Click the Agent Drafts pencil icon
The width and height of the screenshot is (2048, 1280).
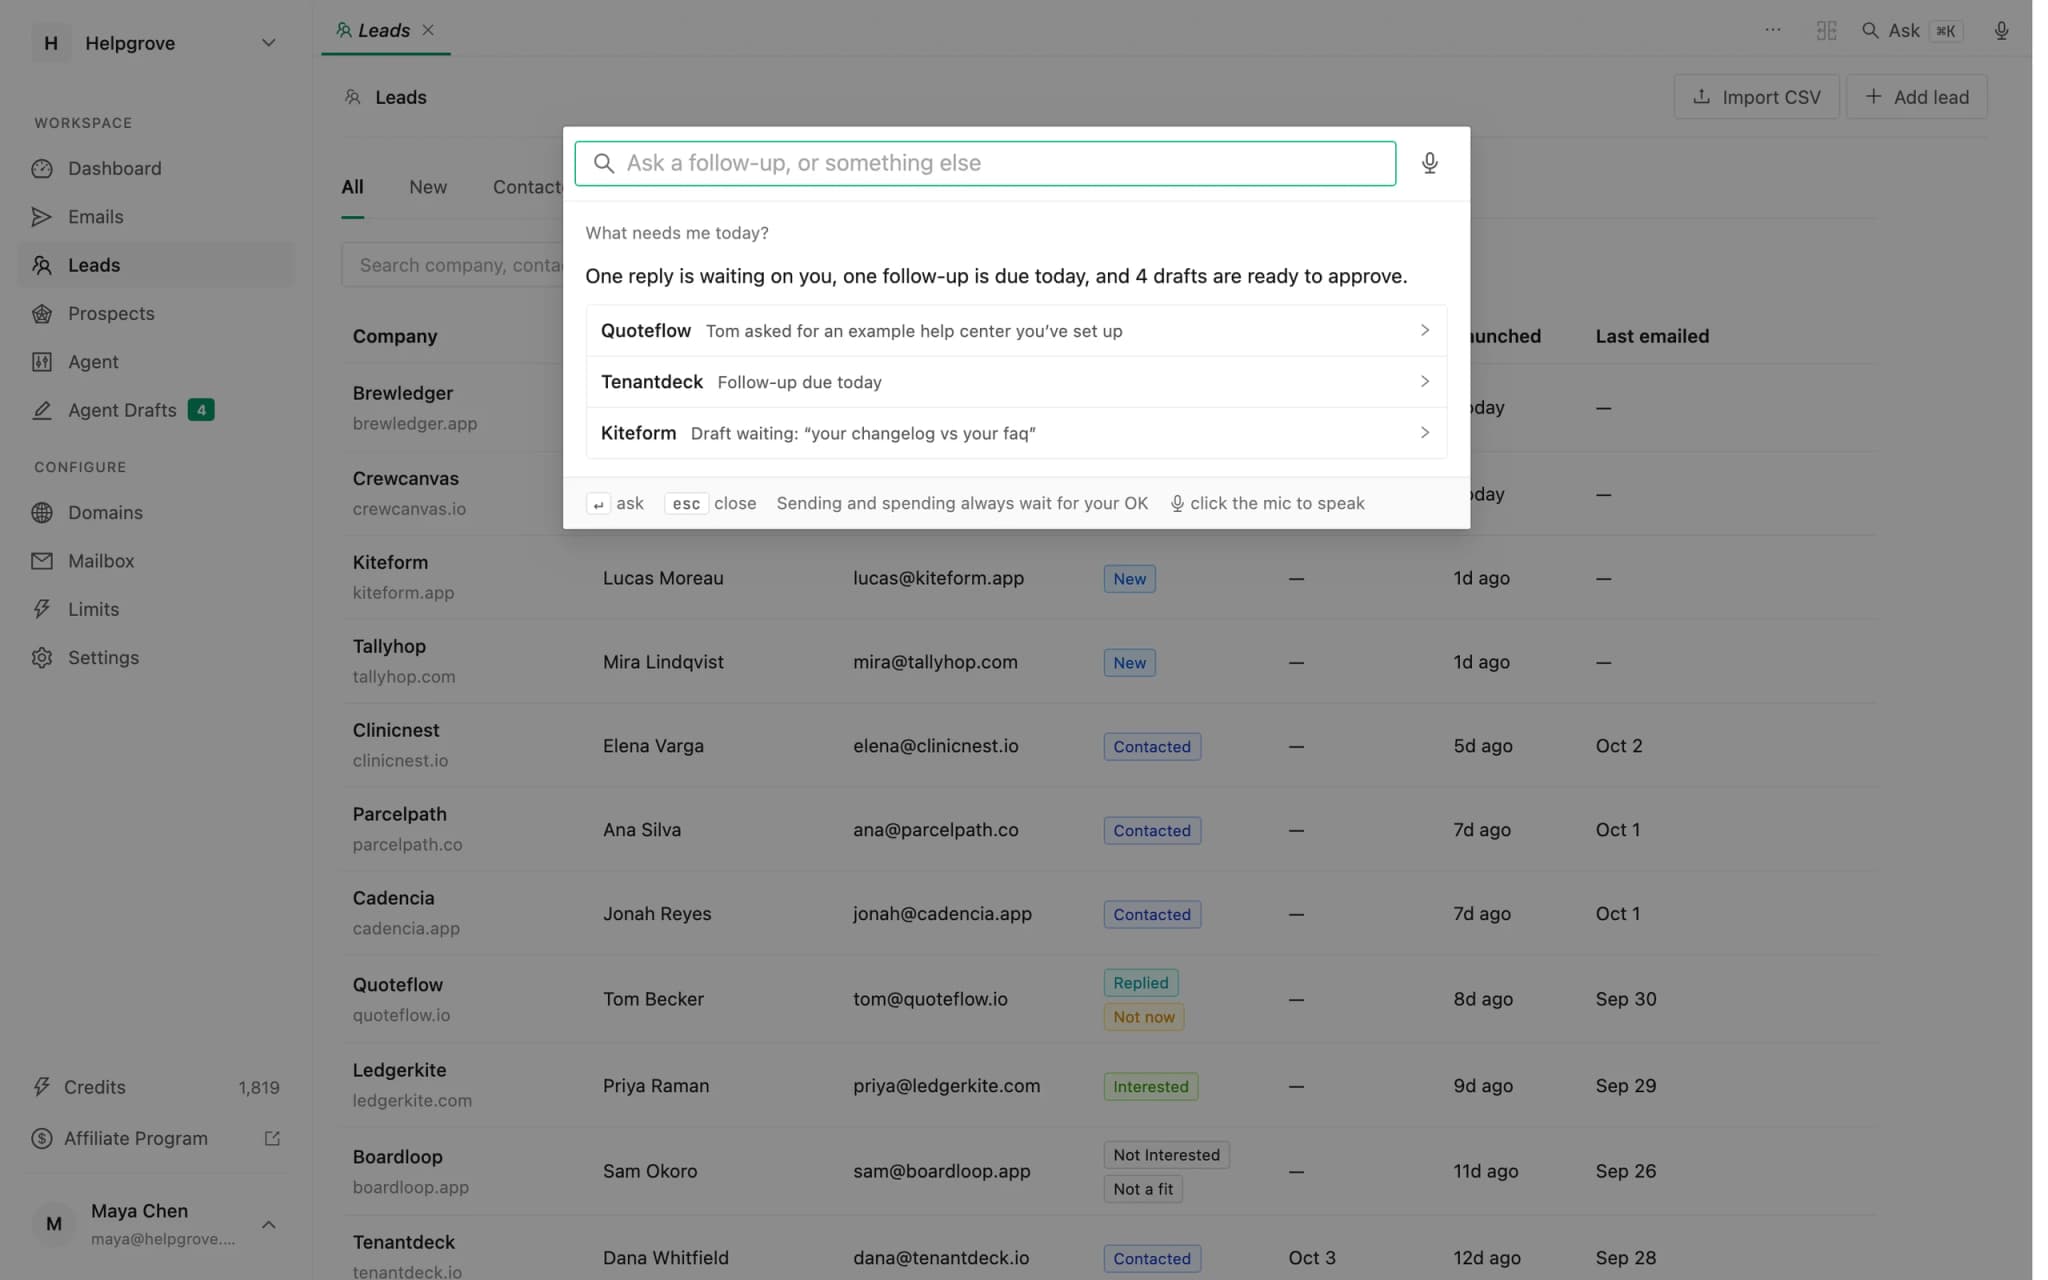point(42,410)
